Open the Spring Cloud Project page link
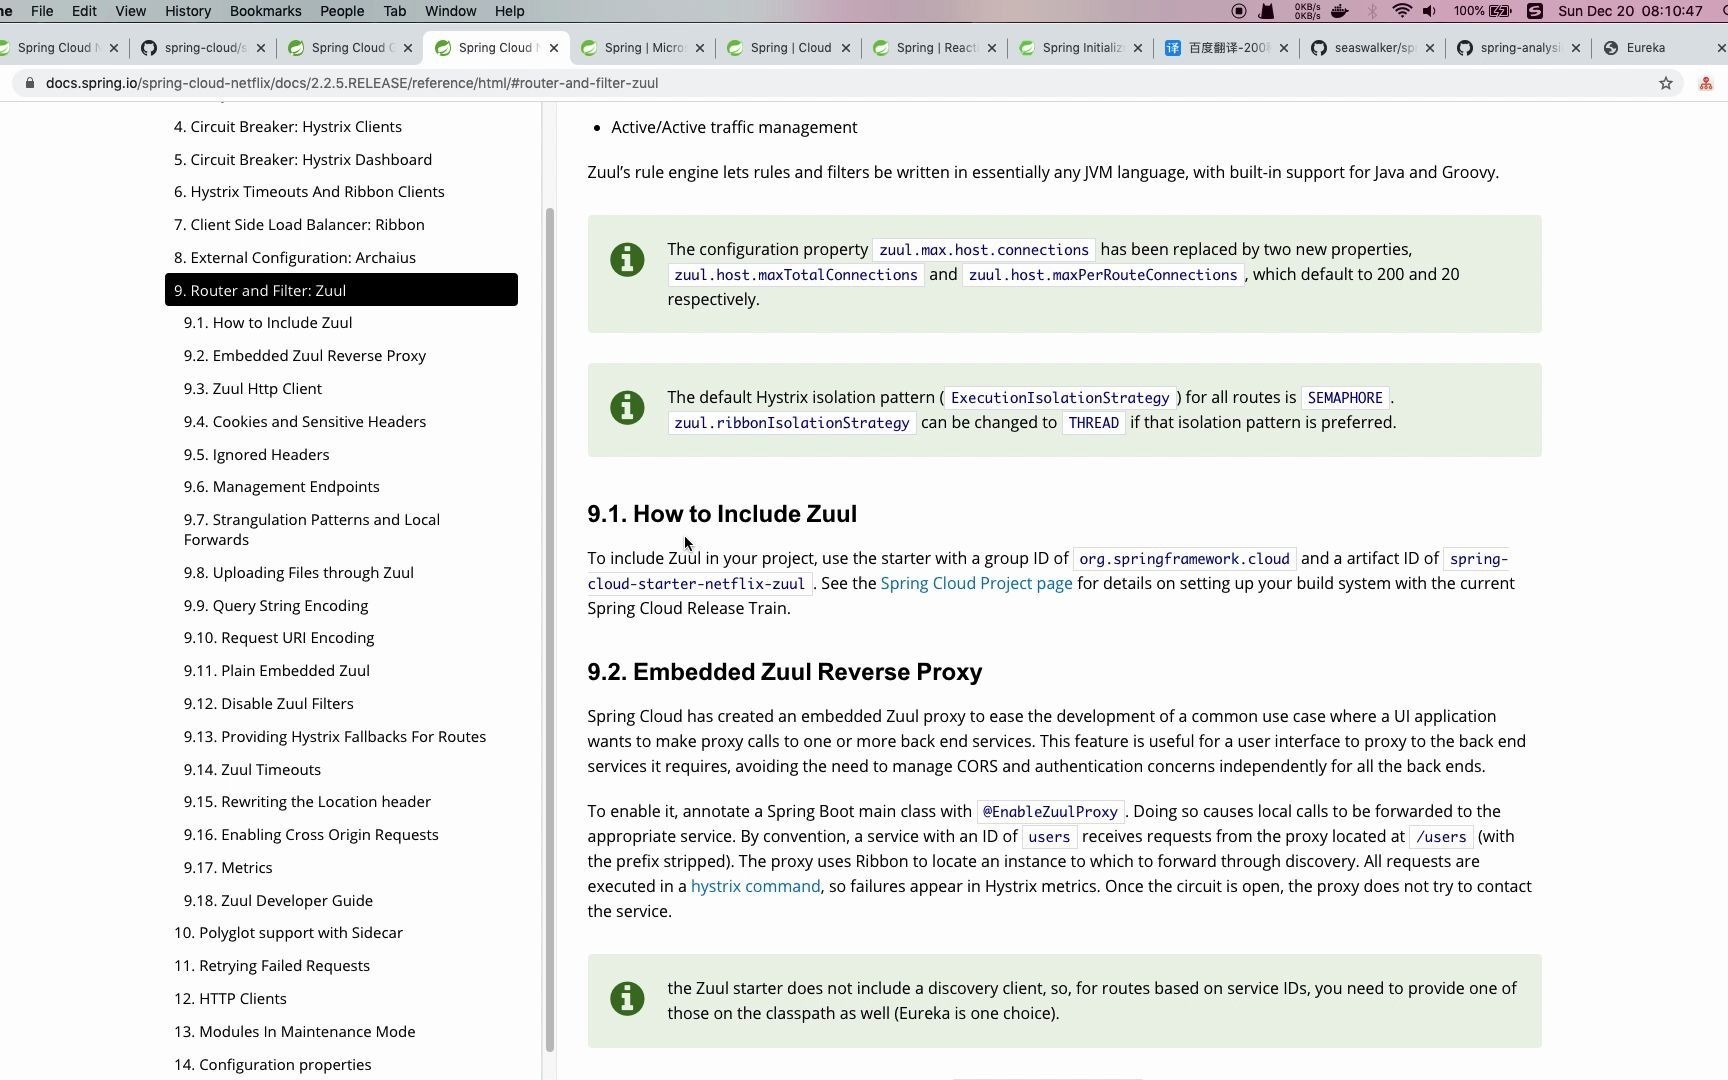The width and height of the screenshot is (1728, 1080). point(976,584)
